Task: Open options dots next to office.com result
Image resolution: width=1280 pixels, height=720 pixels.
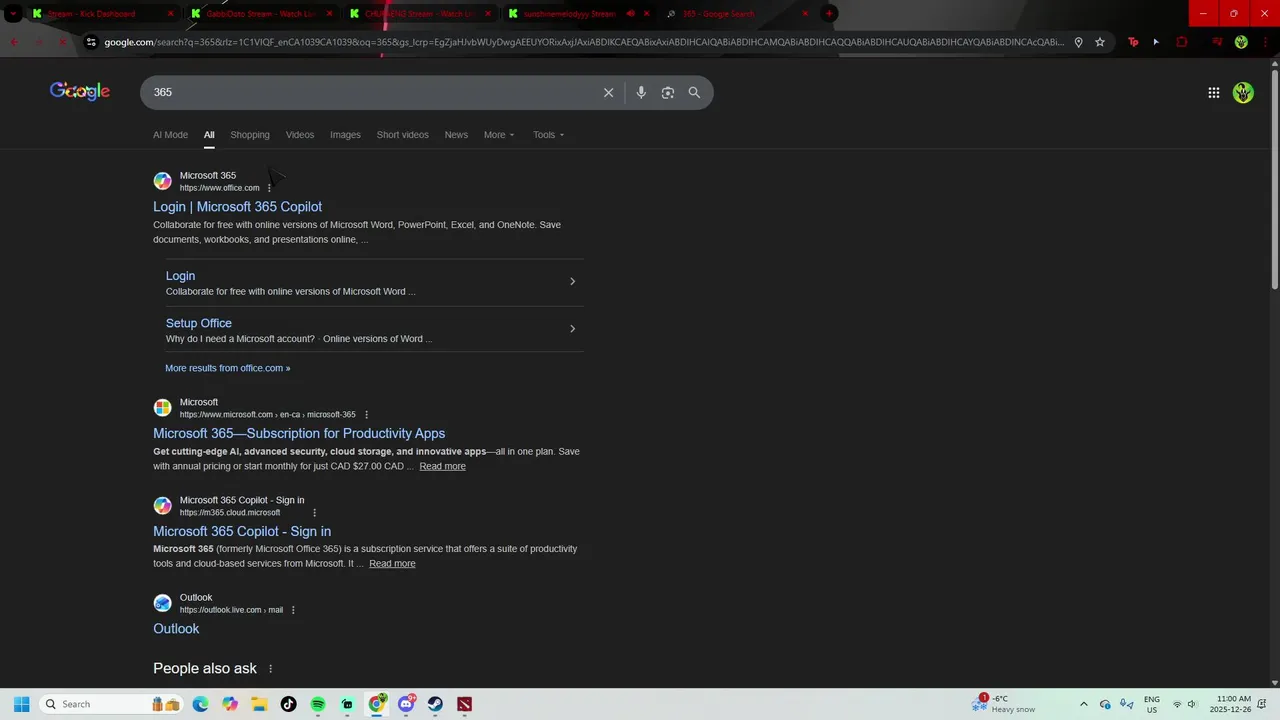Action: (269, 188)
